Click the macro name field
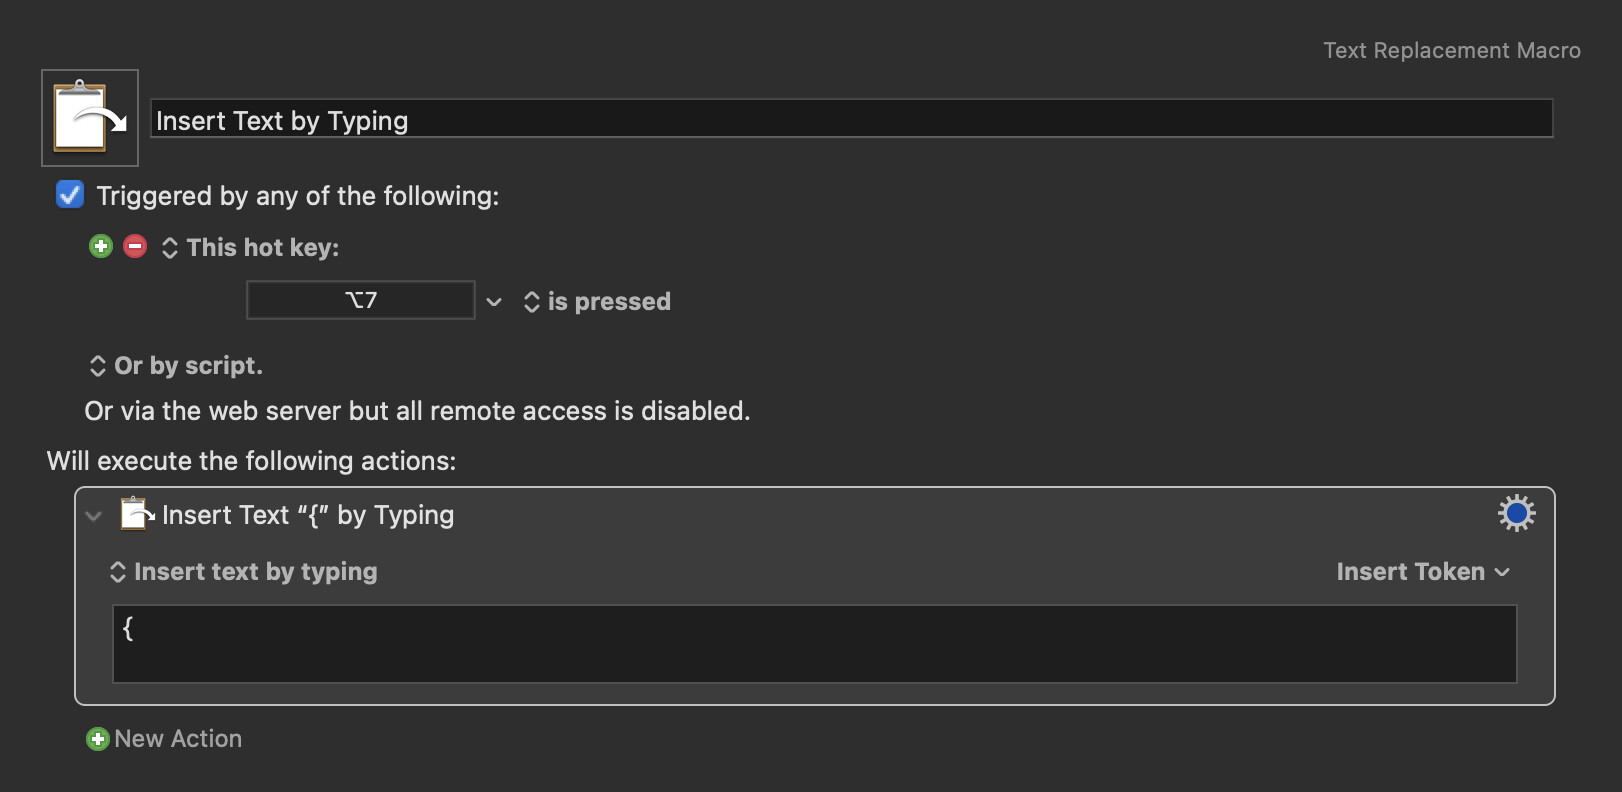1622x792 pixels. pyautogui.click(x=851, y=119)
